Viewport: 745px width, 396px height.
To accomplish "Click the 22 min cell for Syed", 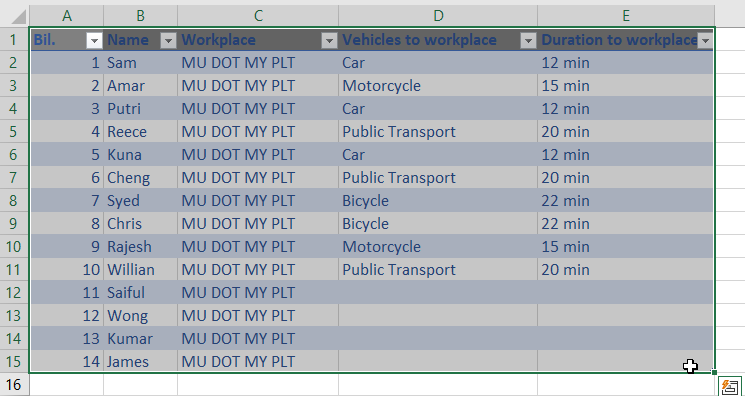I will tap(626, 201).
